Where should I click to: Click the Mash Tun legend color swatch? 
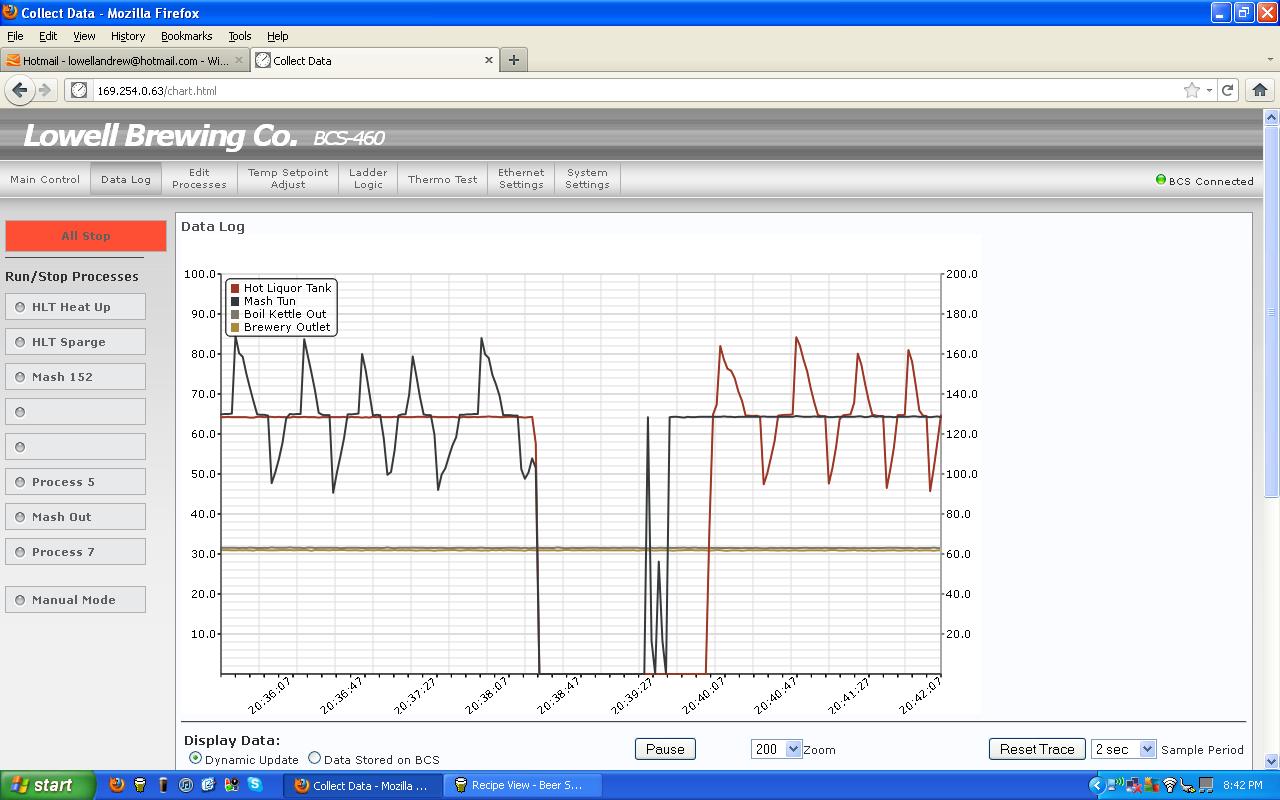coord(235,301)
